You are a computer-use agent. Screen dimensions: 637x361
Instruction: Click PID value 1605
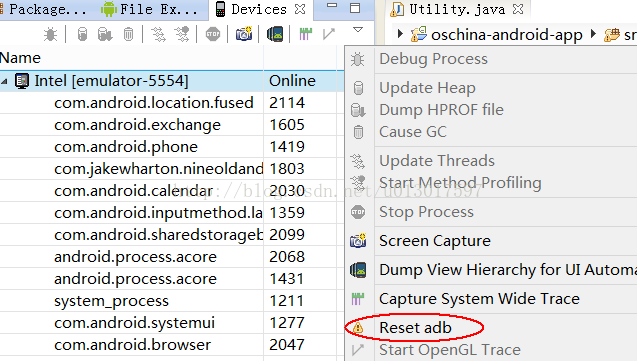287,125
